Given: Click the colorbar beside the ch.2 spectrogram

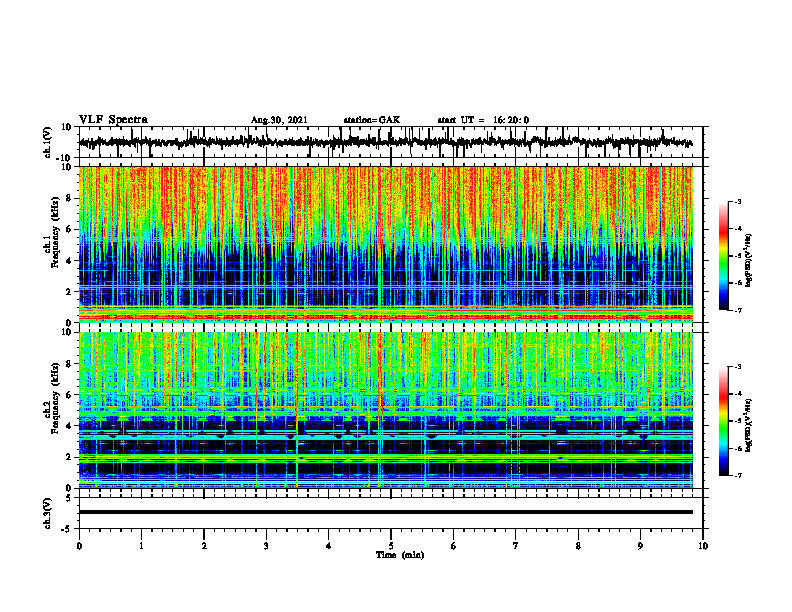Looking at the screenshot, I should click(x=724, y=421).
